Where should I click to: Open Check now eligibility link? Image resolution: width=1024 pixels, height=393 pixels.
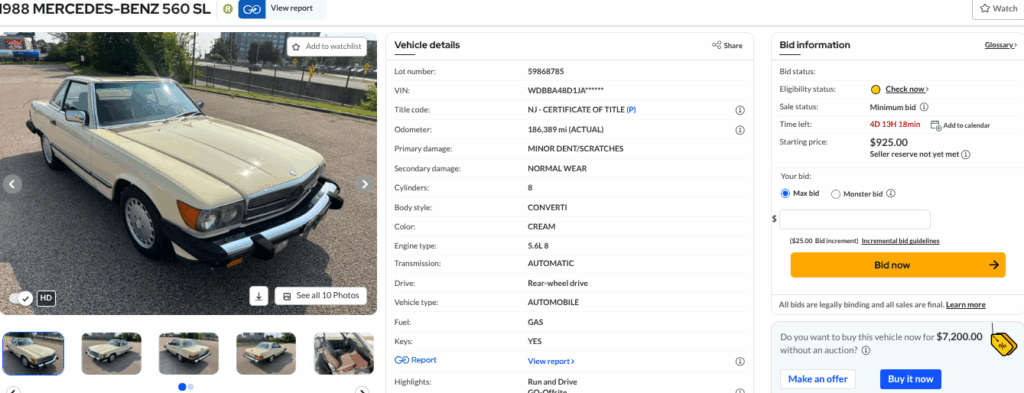click(907, 89)
